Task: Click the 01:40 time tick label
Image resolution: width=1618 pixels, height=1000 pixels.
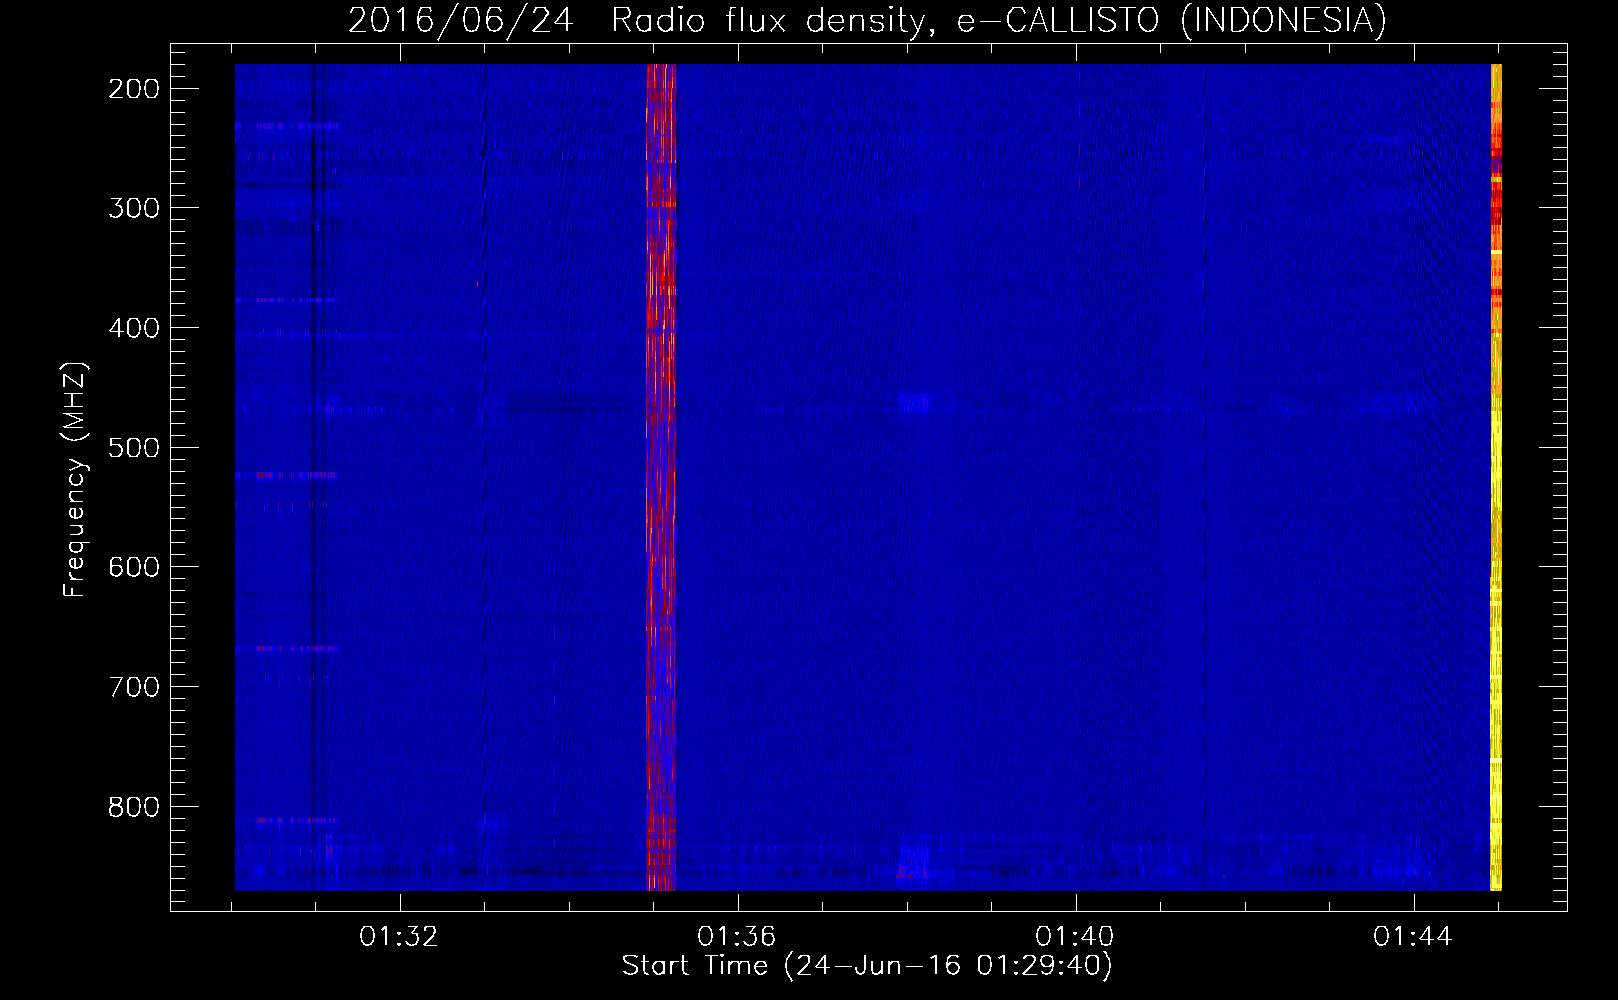Action: tap(1075, 936)
